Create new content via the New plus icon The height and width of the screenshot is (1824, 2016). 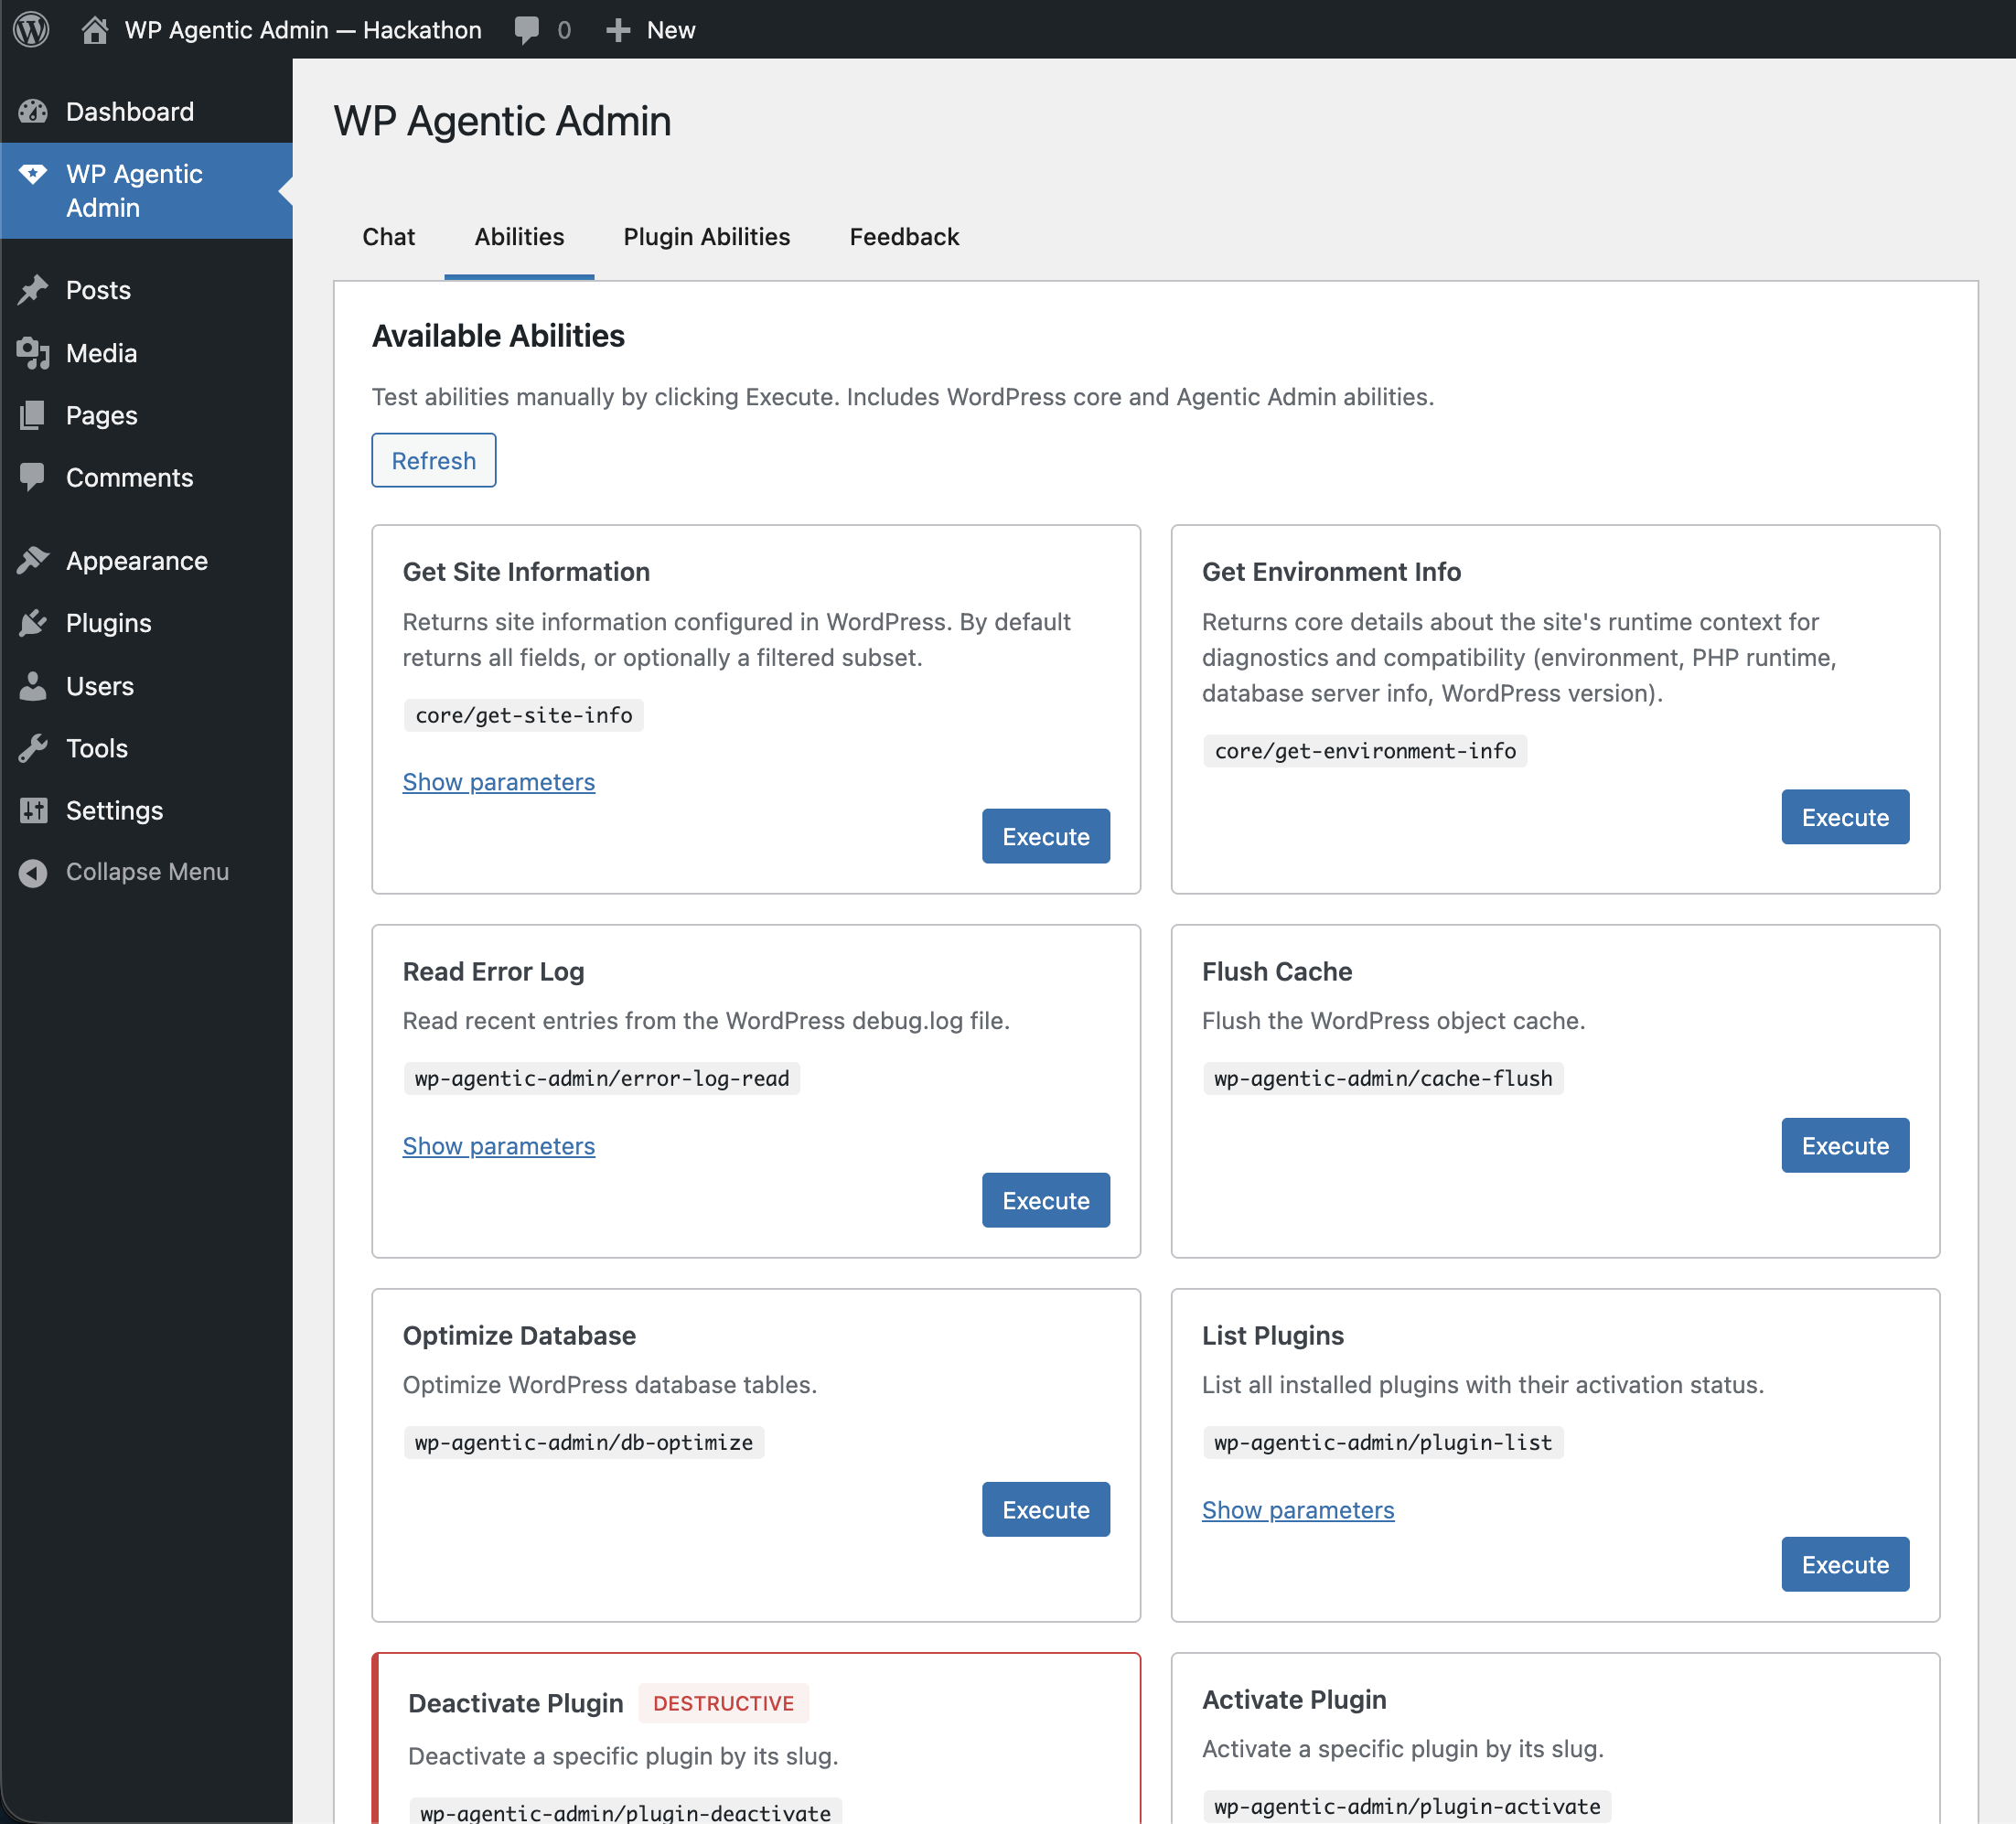pos(618,30)
